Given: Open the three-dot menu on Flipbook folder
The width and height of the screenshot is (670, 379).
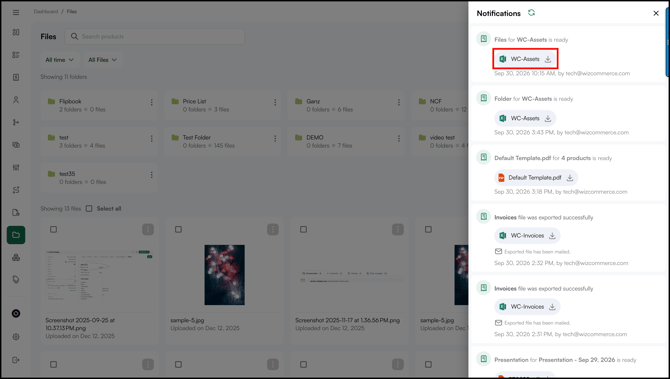Looking at the screenshot, I should [x=151, y=103].
